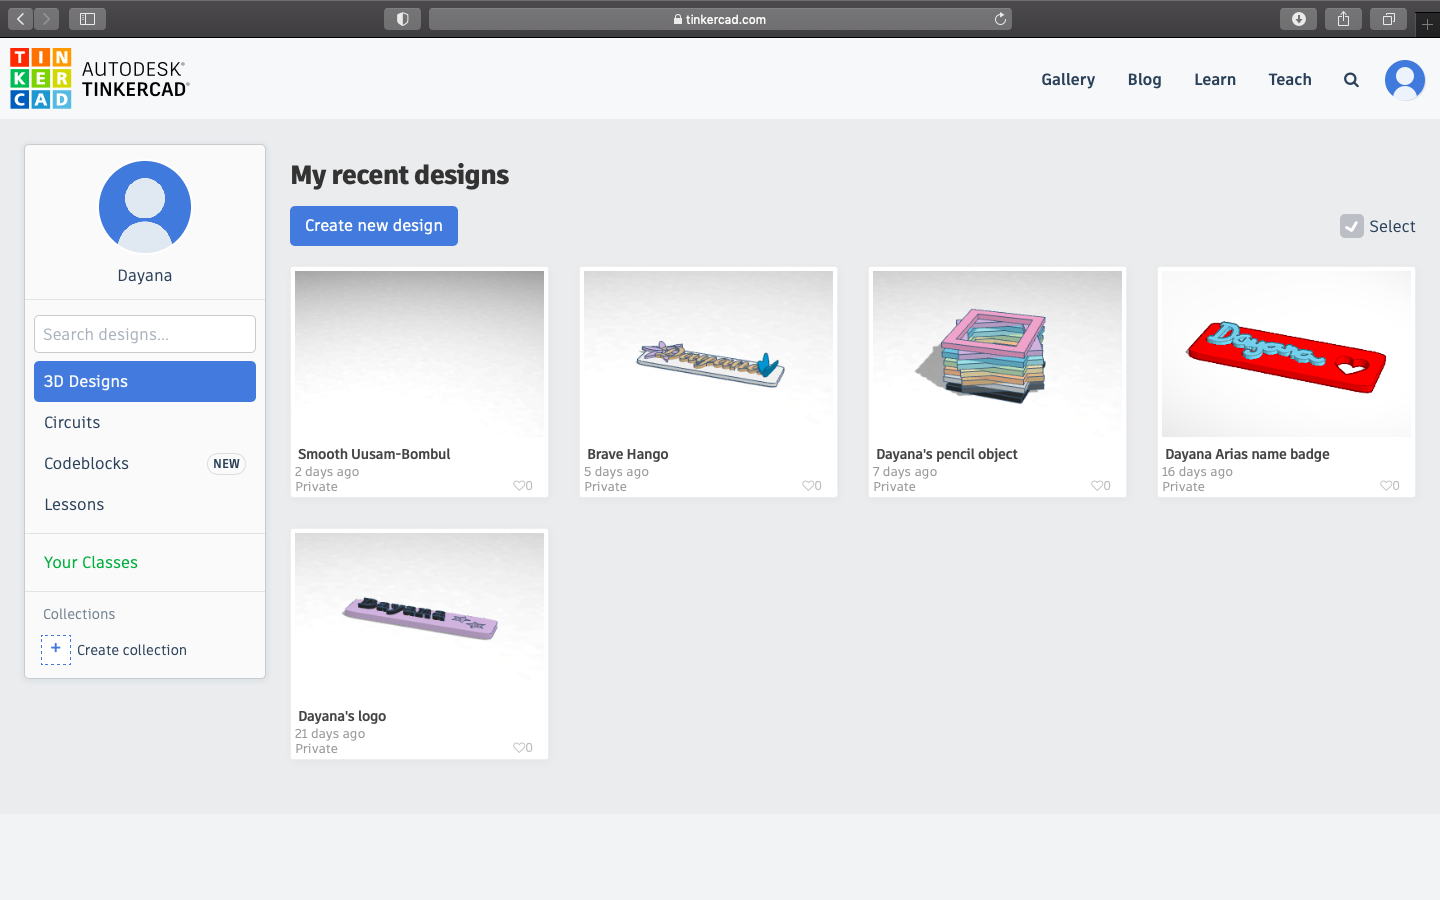
Task: Switch to the Circuits section
Action: [71, 422]
